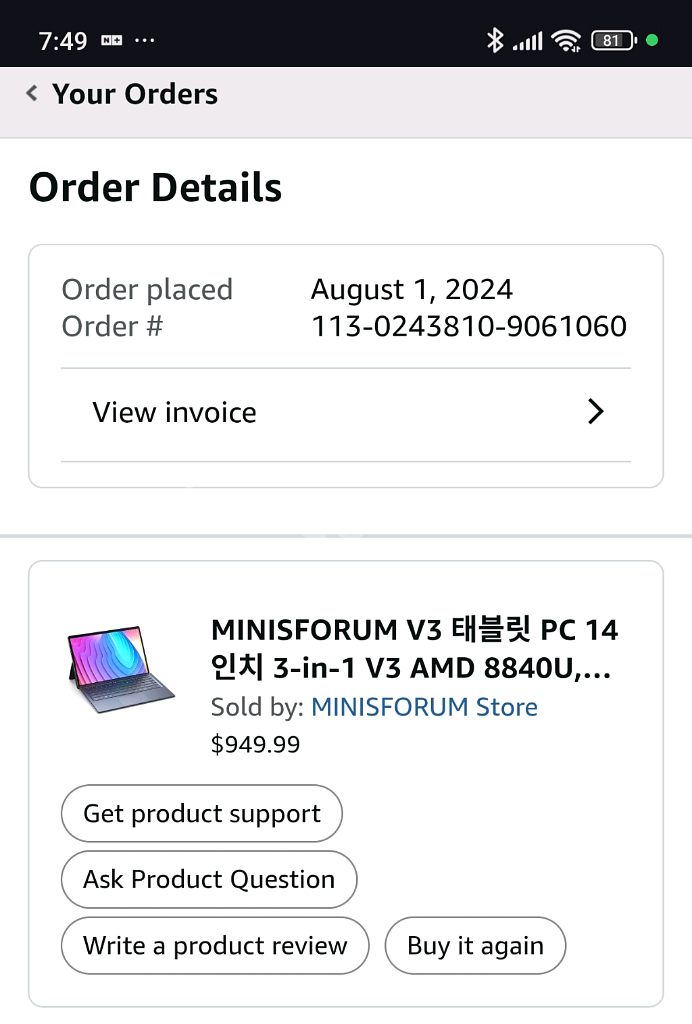Tap the three-dot notification overflow icon

tap(144, 41)
